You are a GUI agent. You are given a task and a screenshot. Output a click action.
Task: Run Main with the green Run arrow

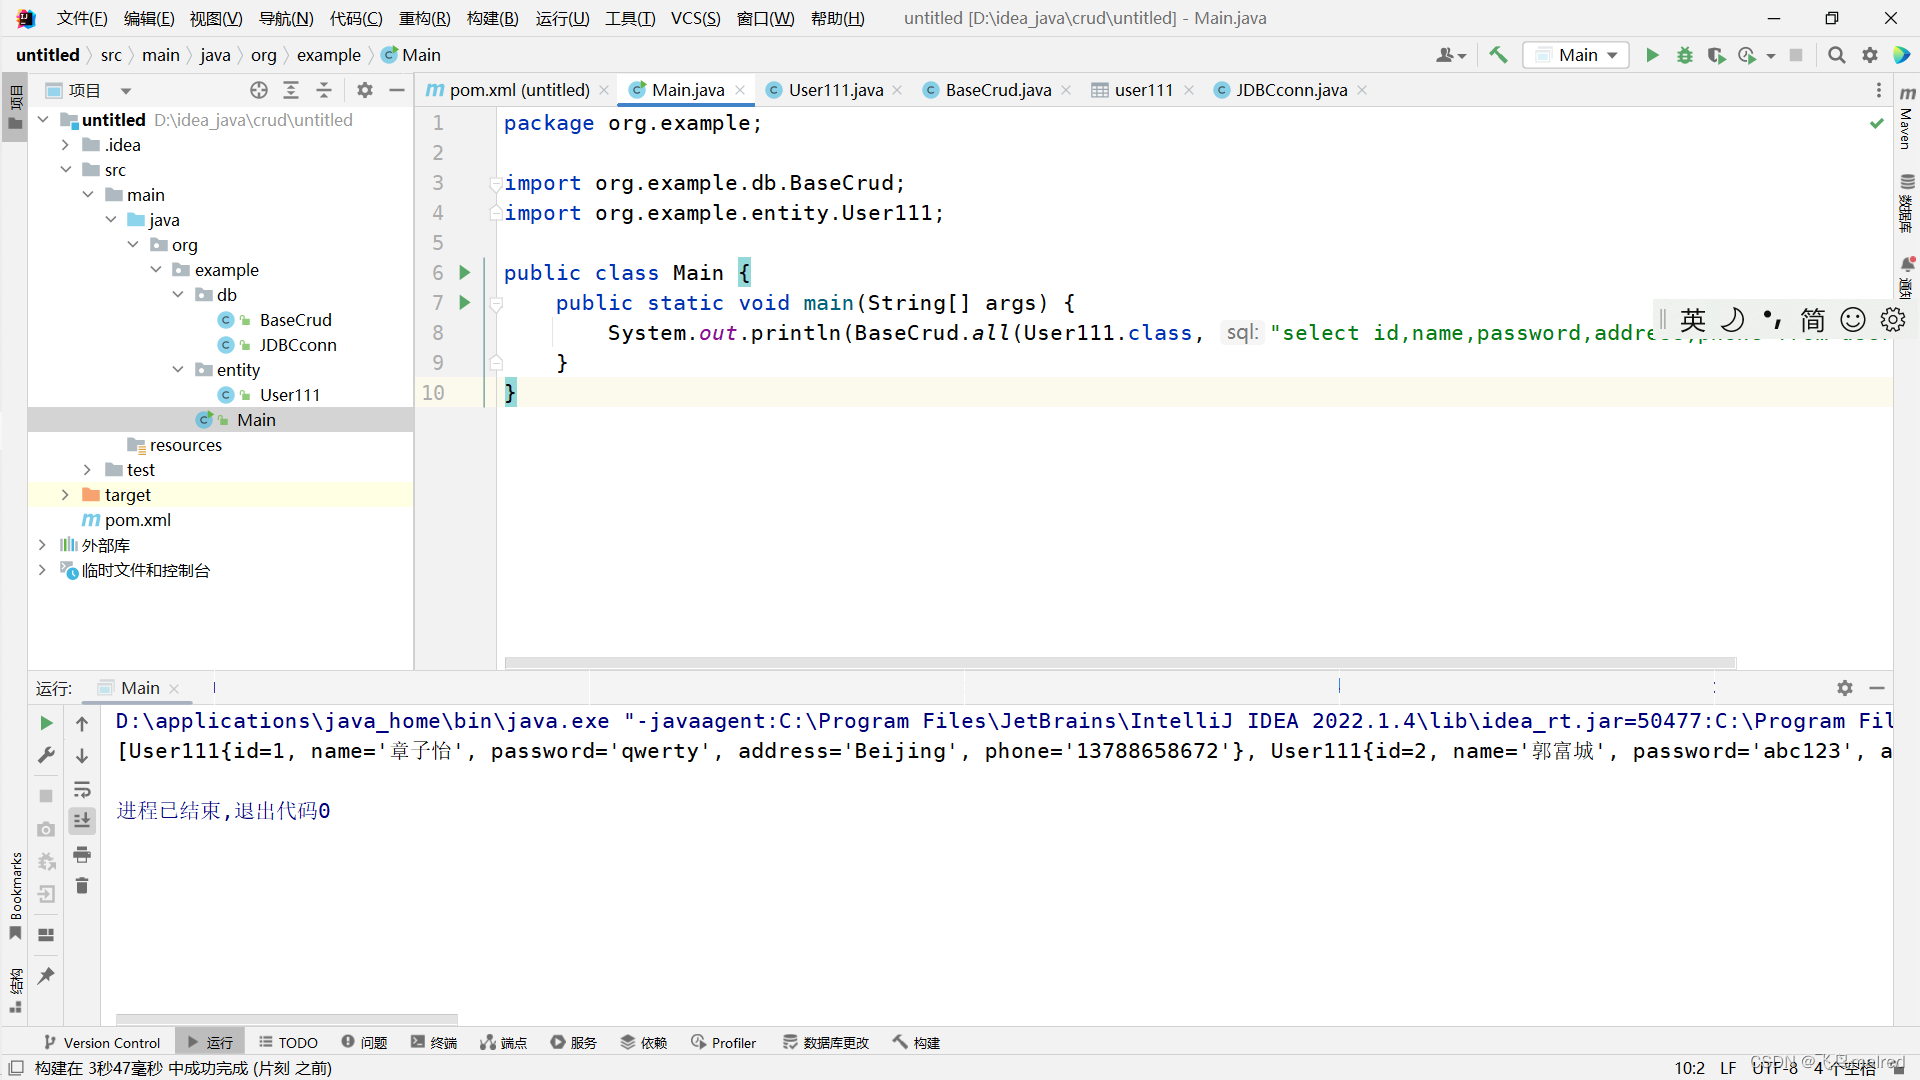tap(1652, 55)
